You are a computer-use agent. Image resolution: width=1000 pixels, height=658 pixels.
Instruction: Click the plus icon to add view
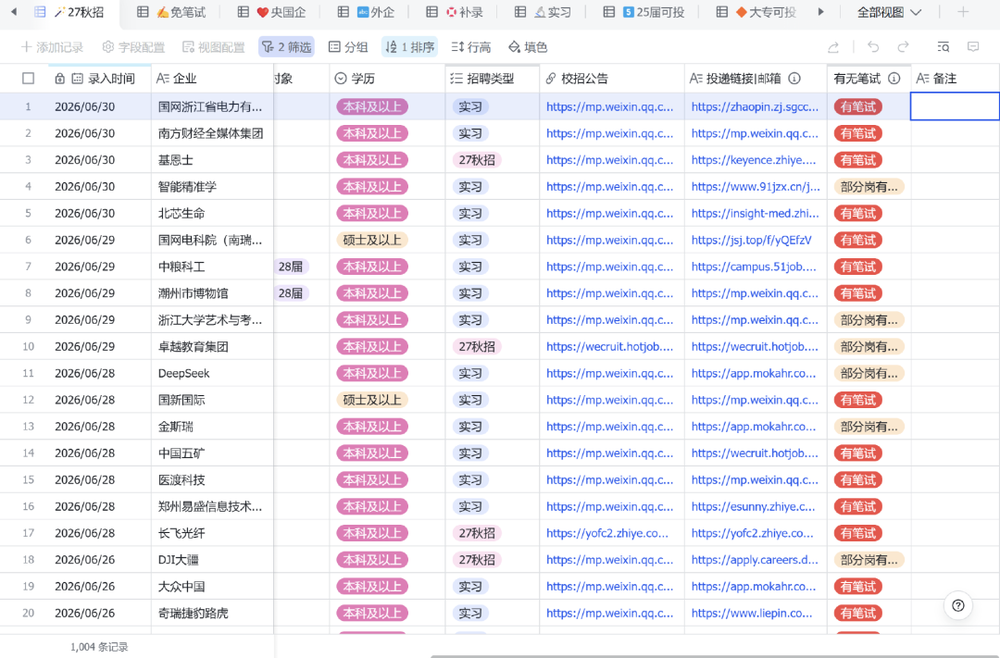[x=963, y=11]
